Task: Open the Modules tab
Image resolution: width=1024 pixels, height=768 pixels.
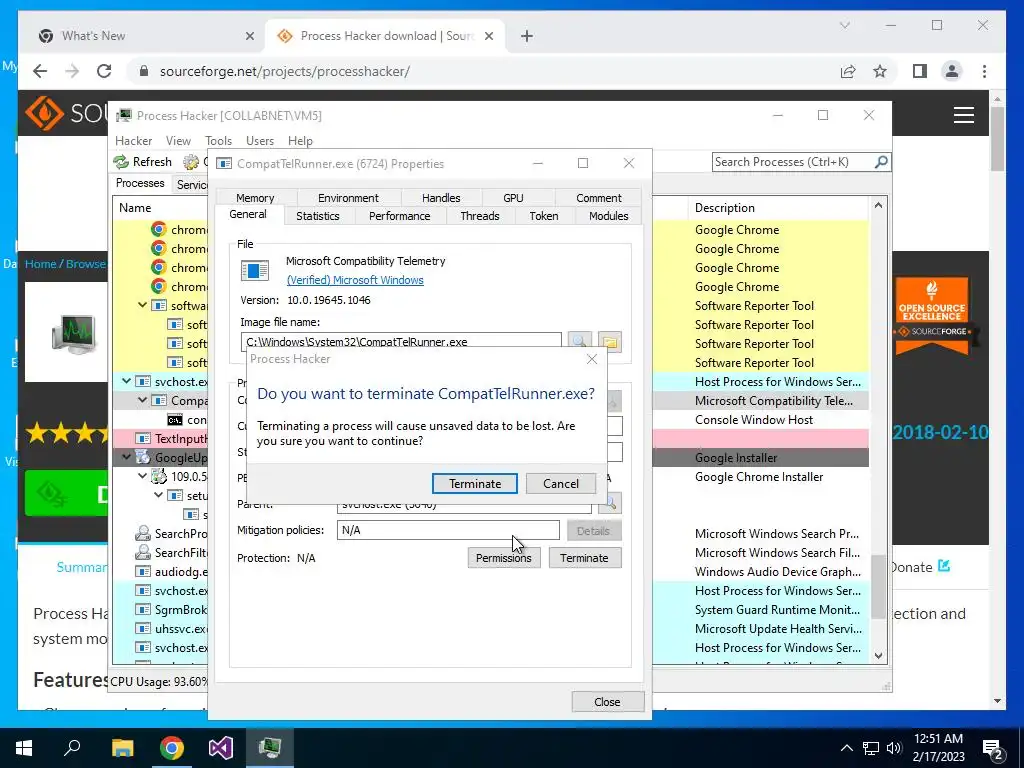Action: tap(609, 216)
